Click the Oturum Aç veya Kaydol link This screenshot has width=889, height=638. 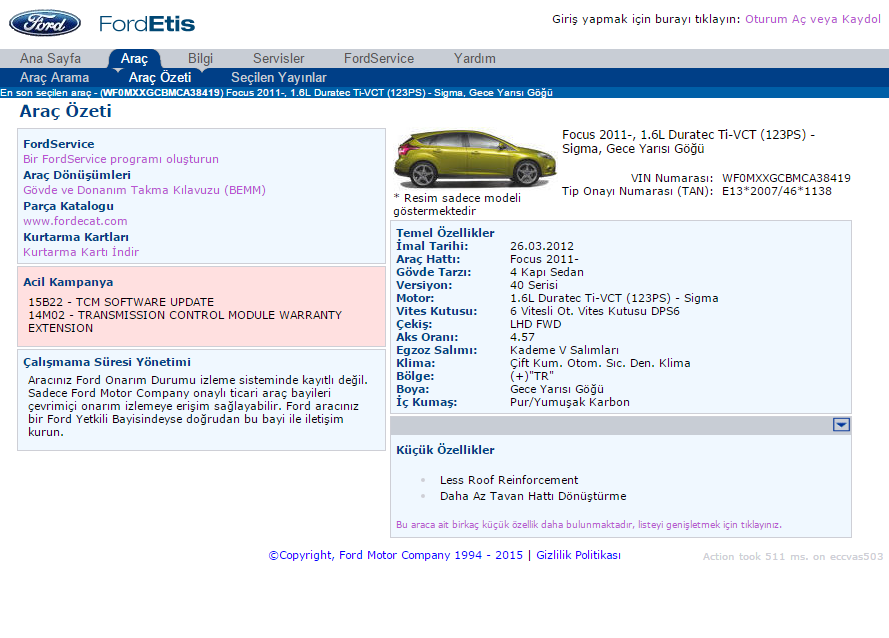click(x=812, y=19)
